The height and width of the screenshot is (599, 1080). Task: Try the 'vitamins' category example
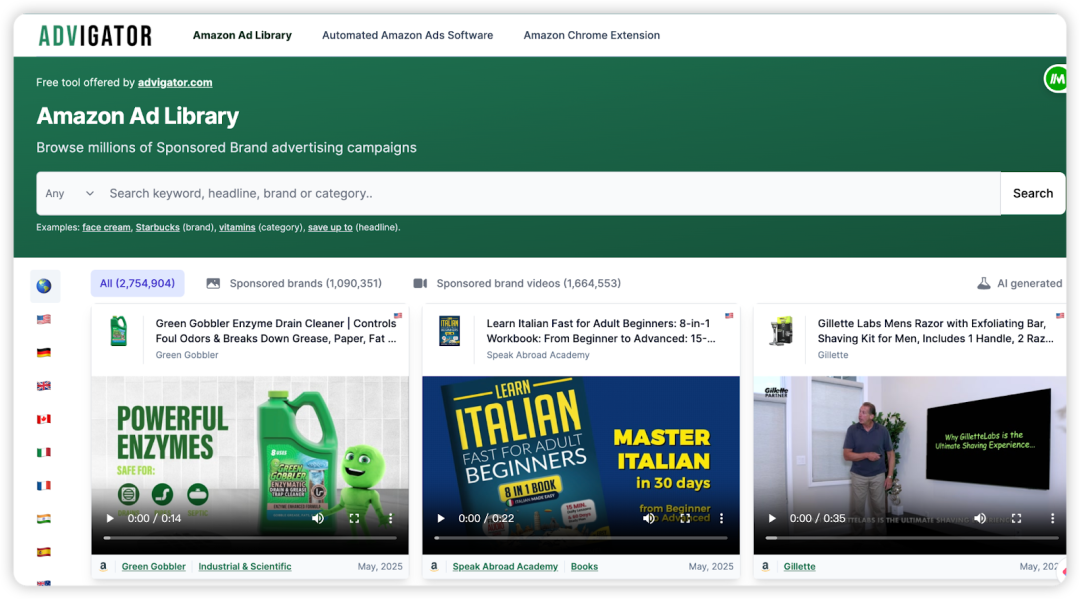pyautogui.click(x=237, y=227)
